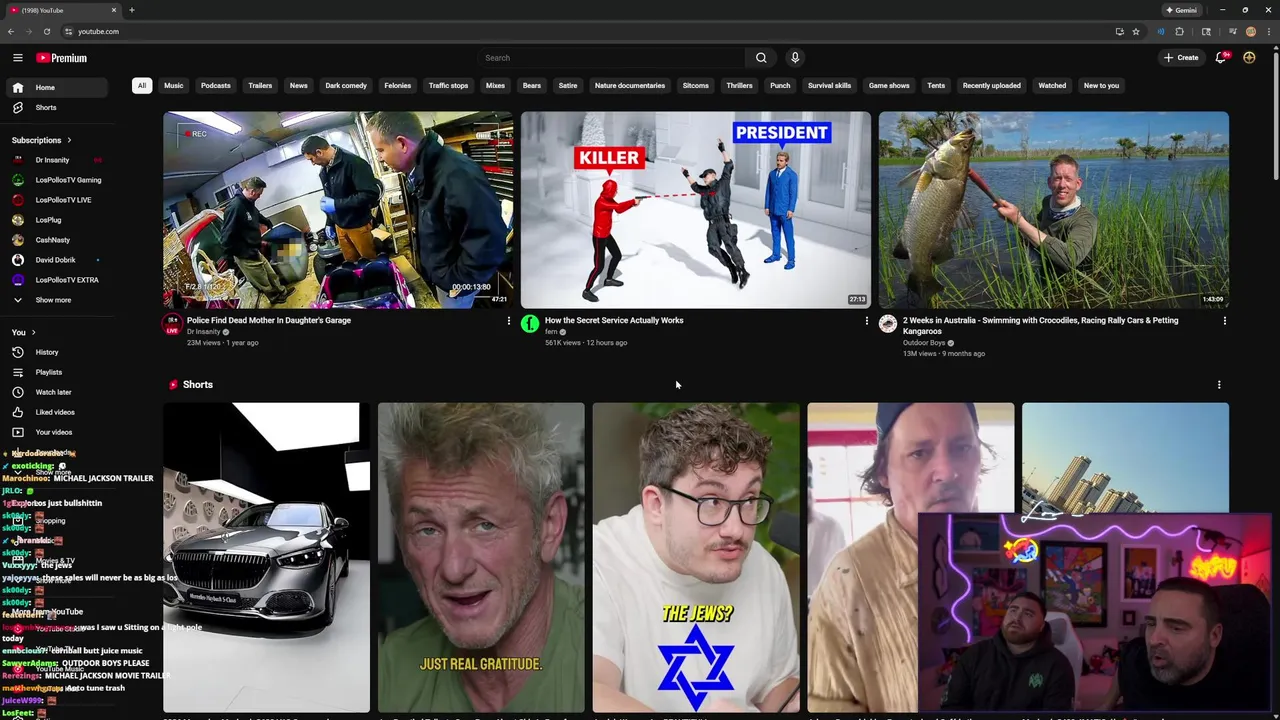Open '2 Weeks in Australia' video title
The width and height of the screenshot is (1280, 720).
tap(1041, 325)
